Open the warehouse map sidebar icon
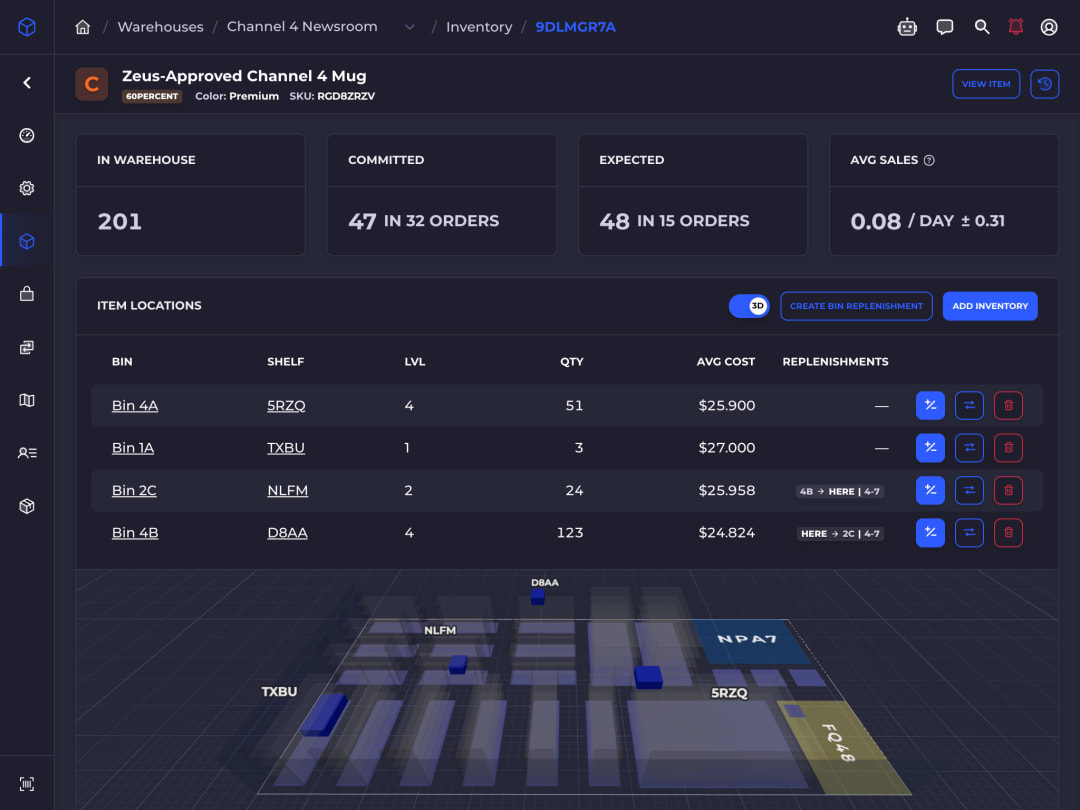 [x=27, y=400]
